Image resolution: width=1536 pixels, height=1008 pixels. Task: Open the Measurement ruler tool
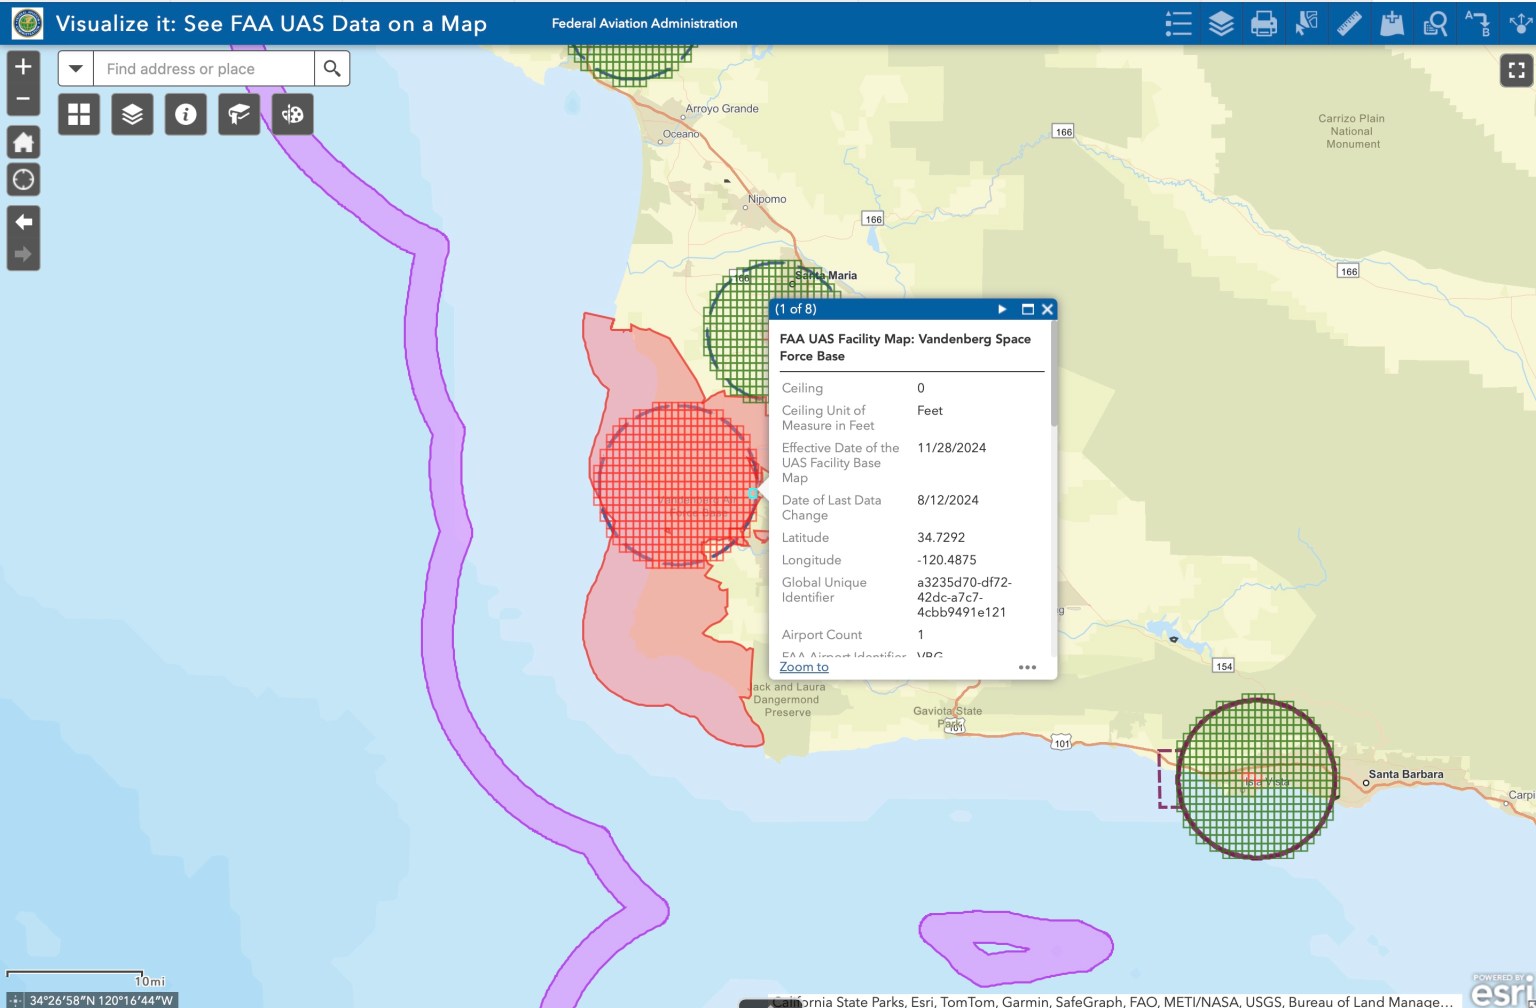(x=1349, y=23)
